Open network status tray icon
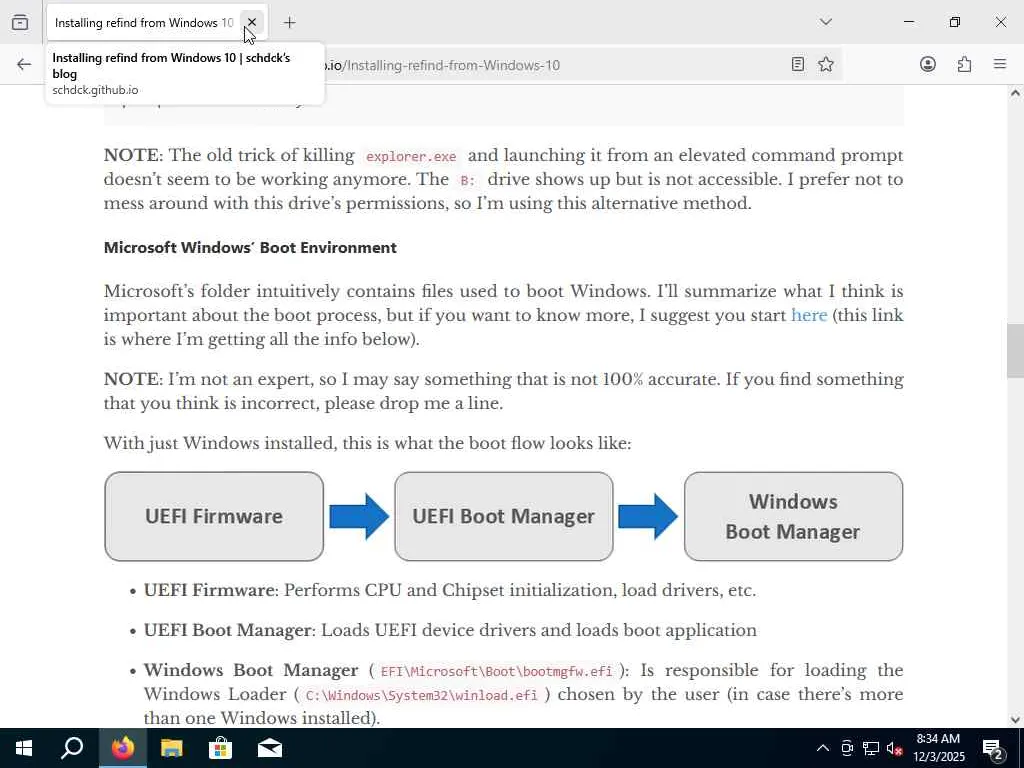Screen dimensions: 1024x768 (x=871, y=748)
